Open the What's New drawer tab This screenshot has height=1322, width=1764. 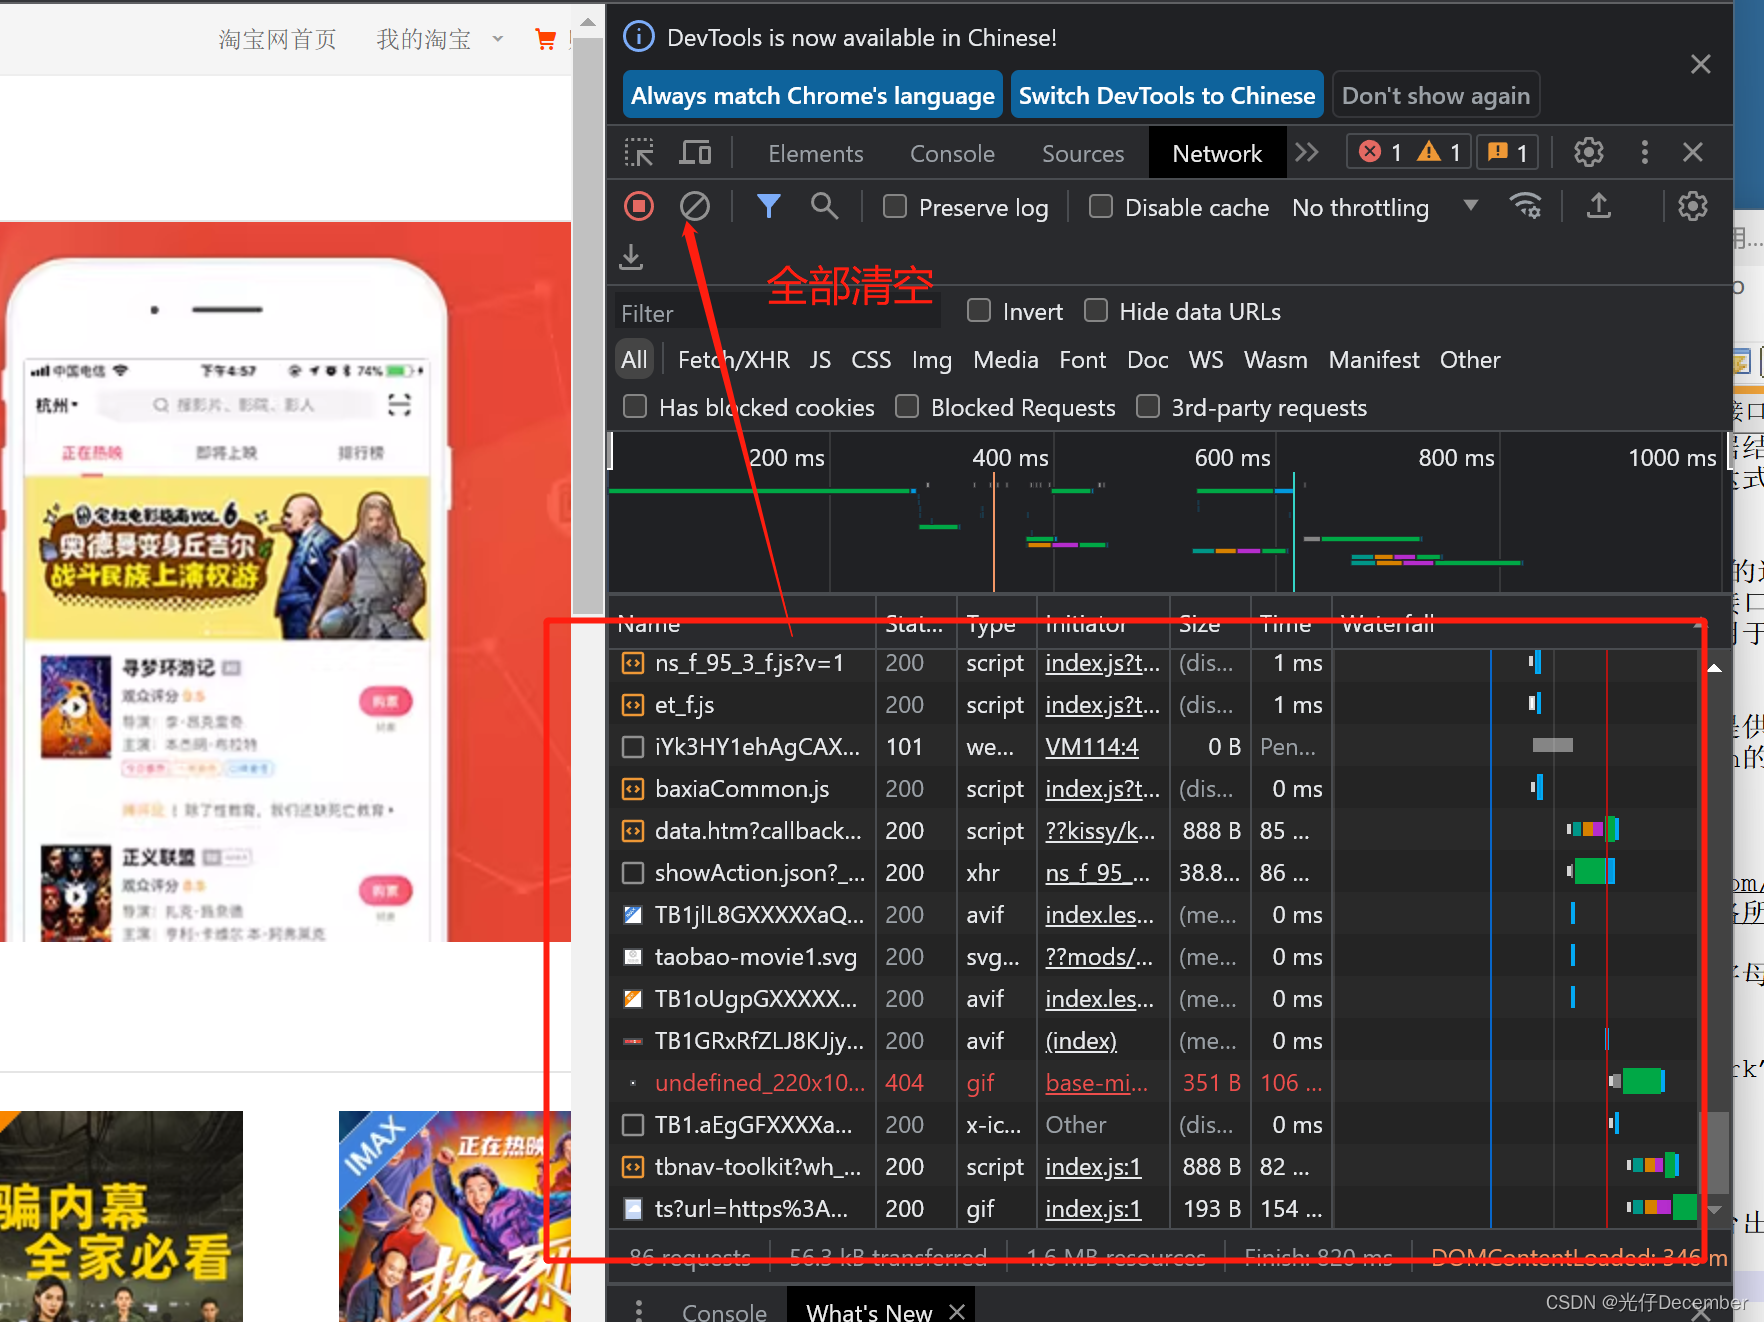[x=869, y=1311]
